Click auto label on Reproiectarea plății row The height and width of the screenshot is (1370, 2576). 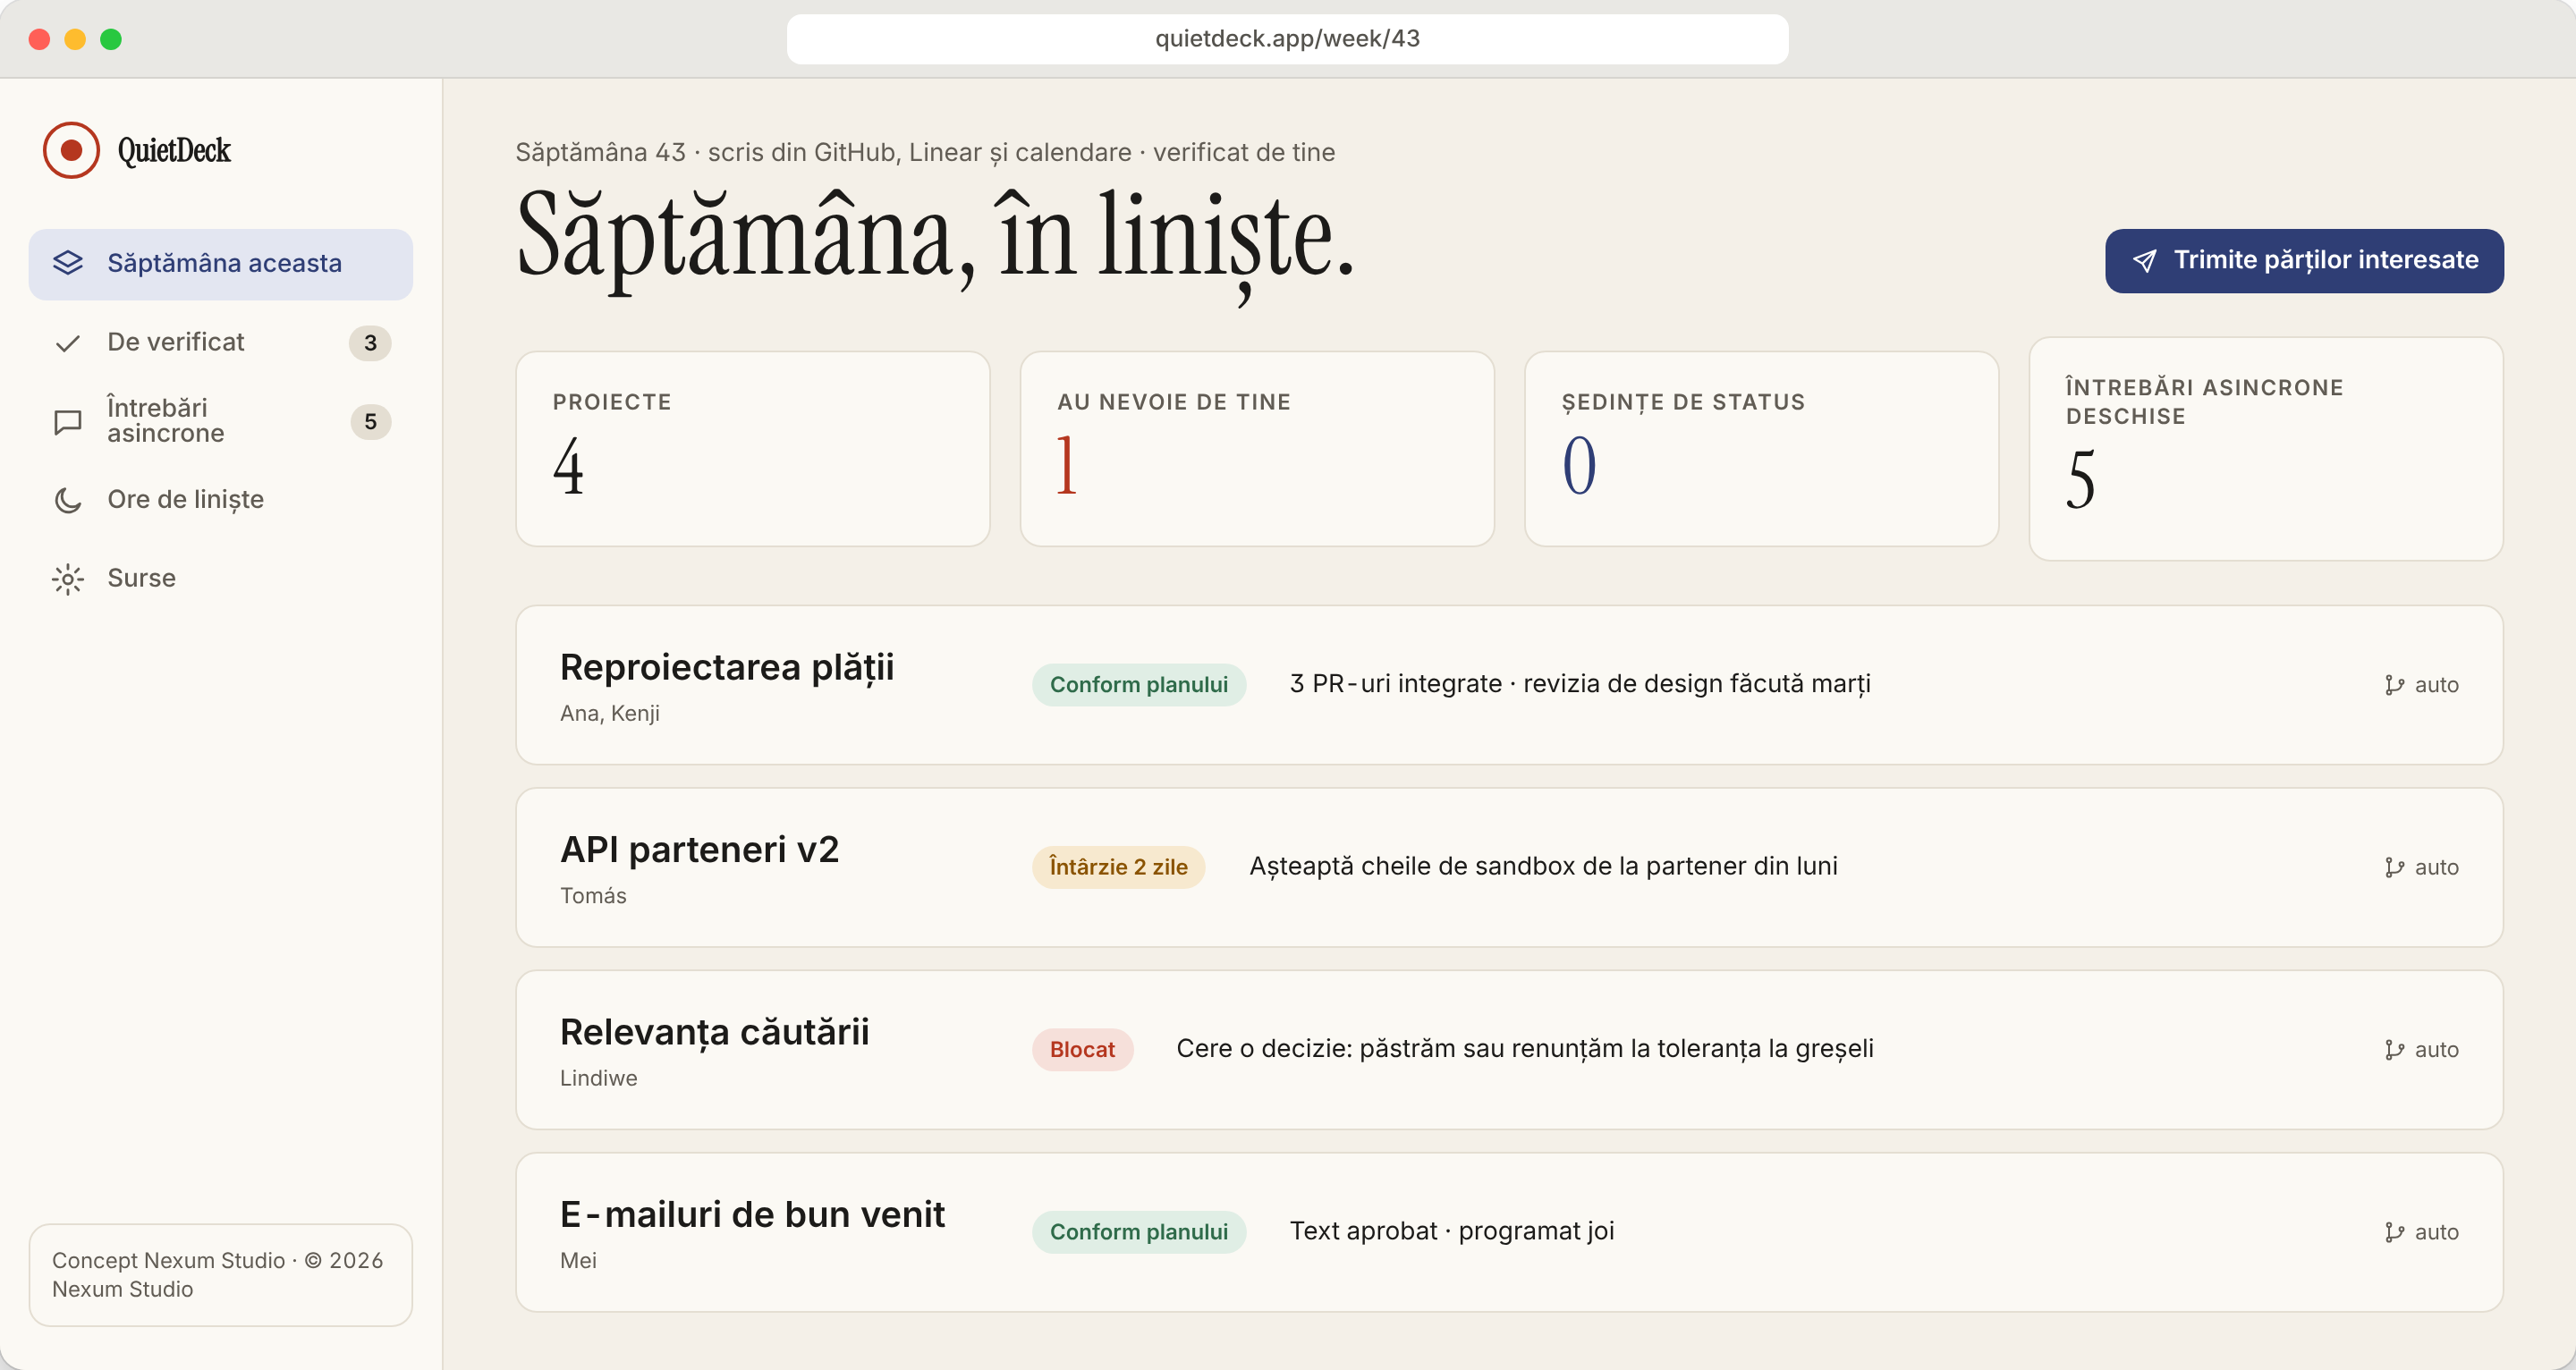pos(2436,685)
